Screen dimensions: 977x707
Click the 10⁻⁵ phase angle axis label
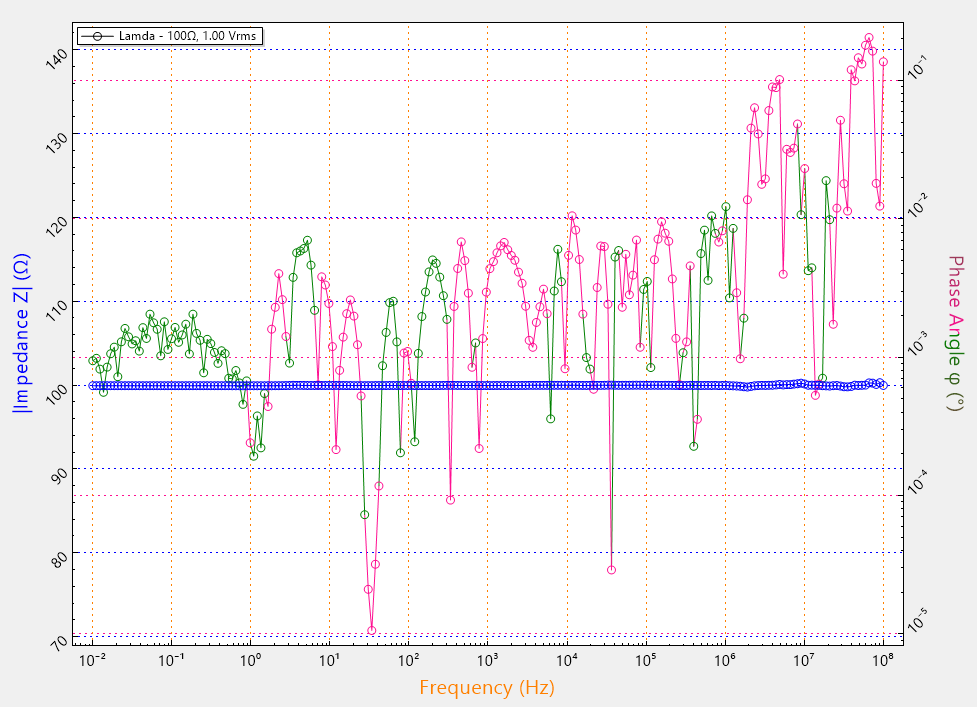[917, 620]
